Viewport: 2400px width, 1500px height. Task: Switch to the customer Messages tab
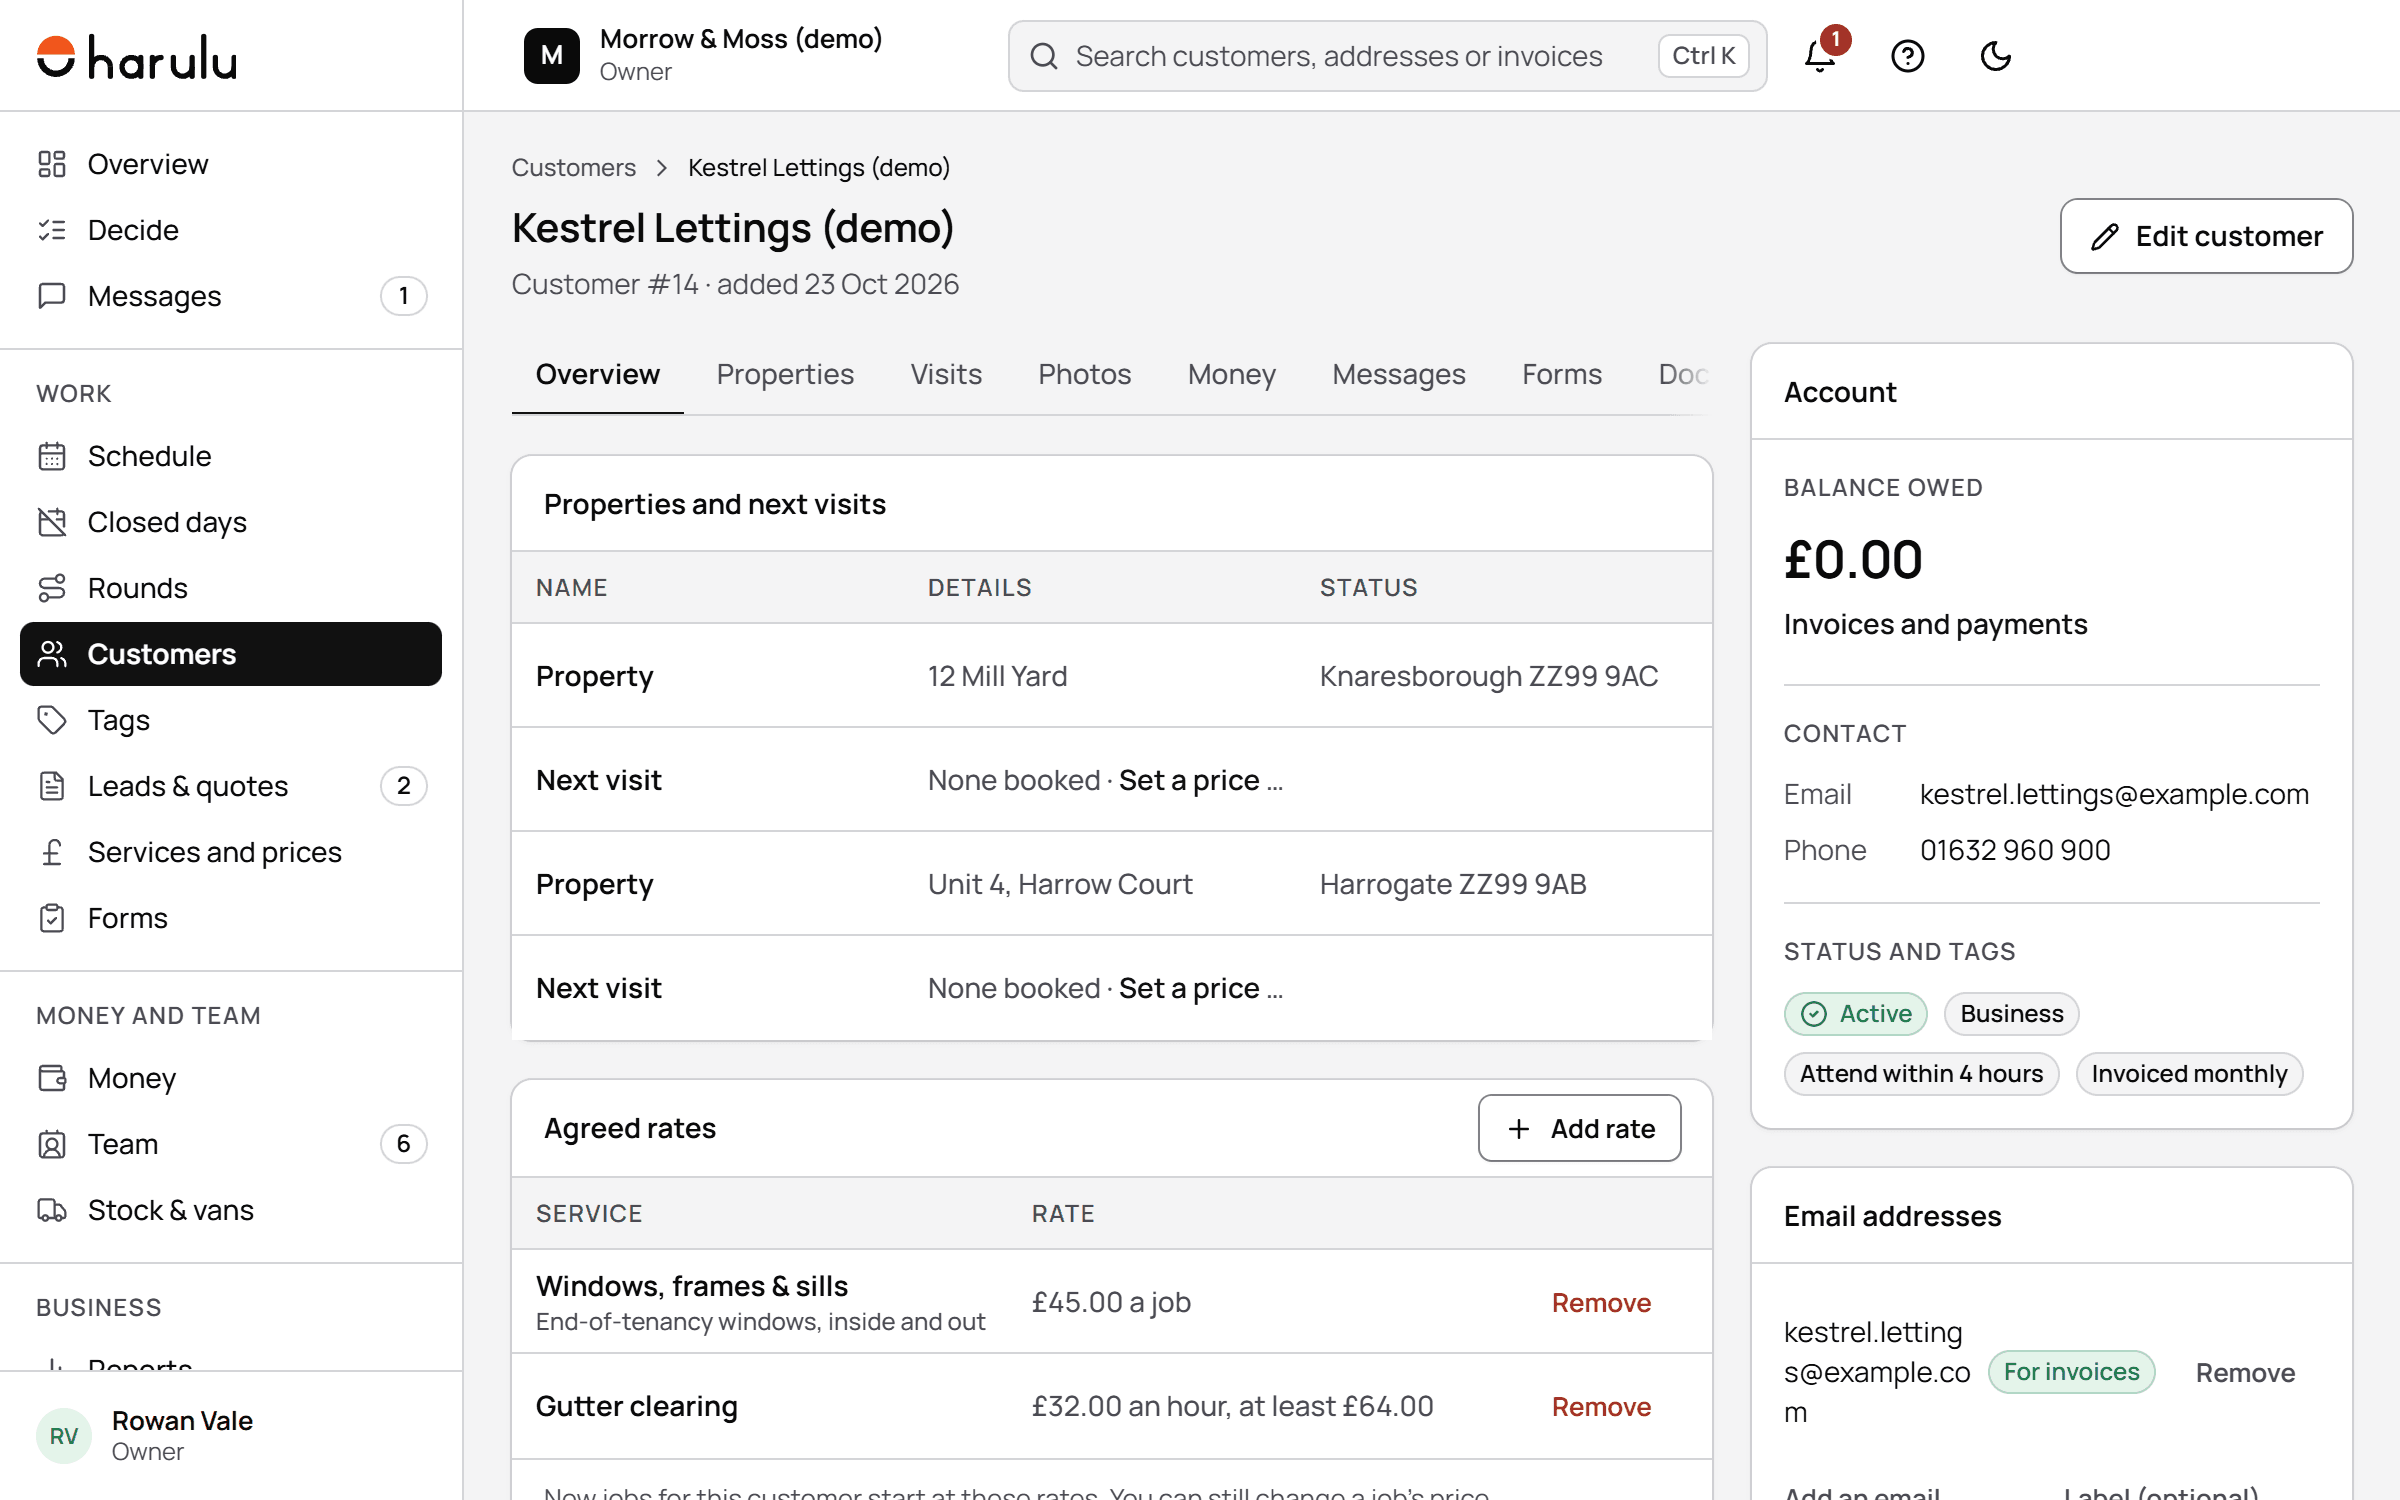pyautogui.click(x=1398, y=374)
